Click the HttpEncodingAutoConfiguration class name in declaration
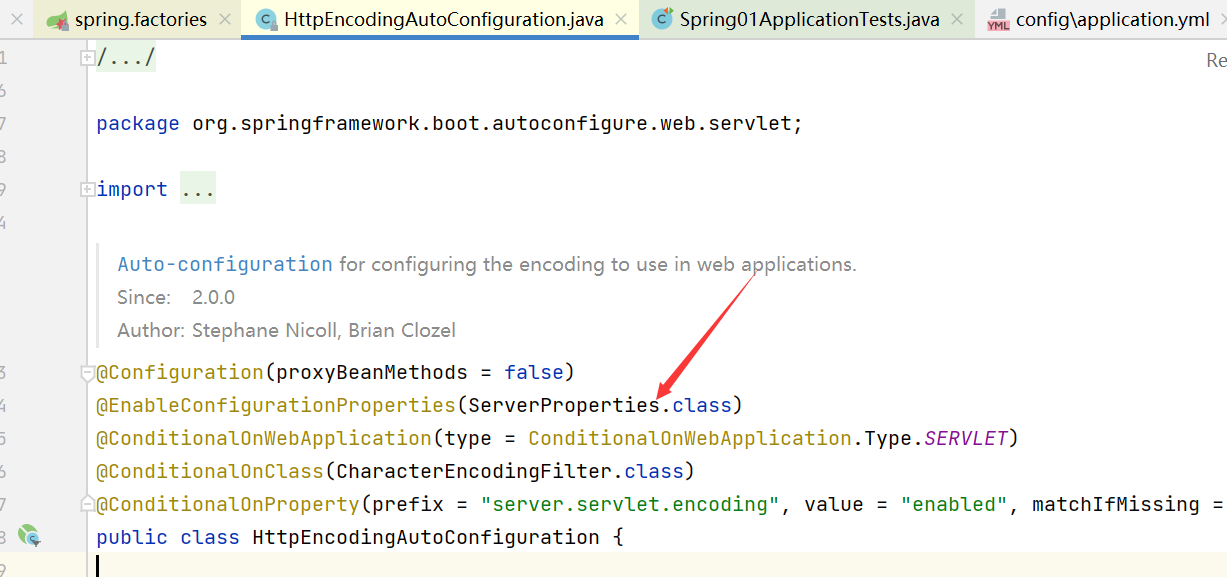 tap(426, 537)
